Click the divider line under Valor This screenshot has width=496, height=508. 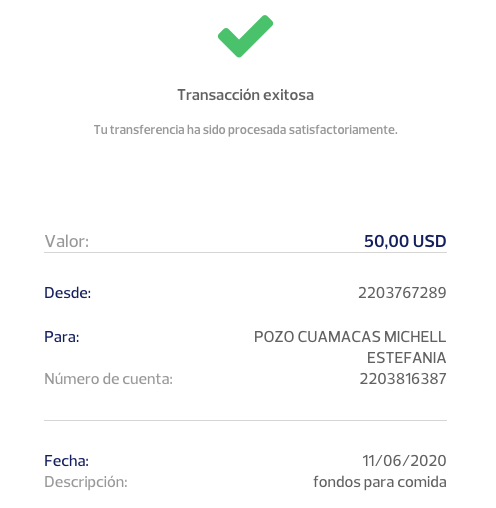(245, 252)
